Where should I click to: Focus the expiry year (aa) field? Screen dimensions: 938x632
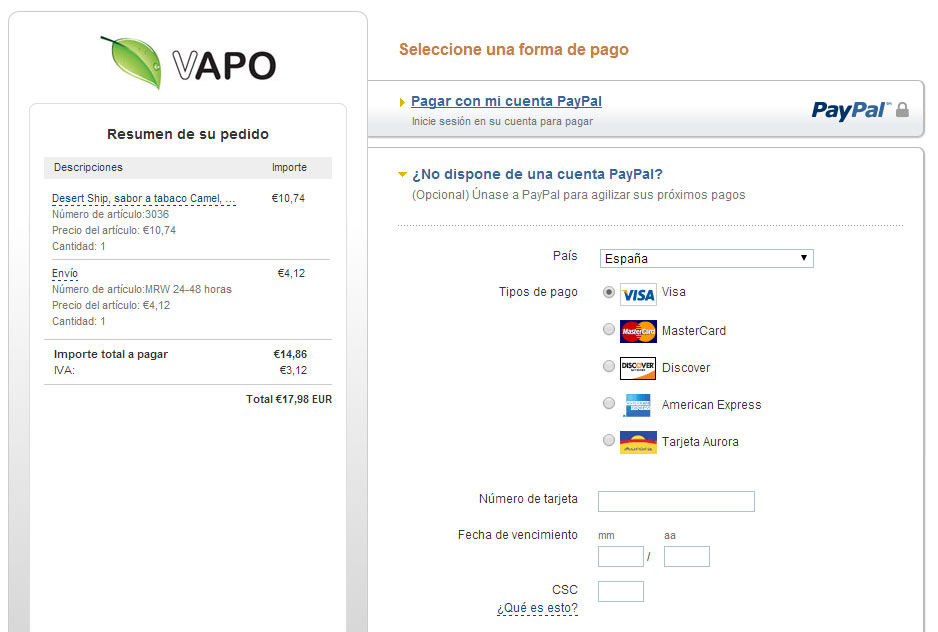(686, 557)
